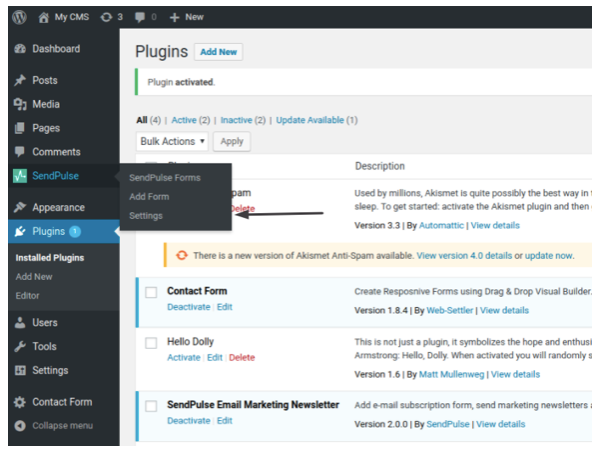Filter plugins by Active (2)
The image size is (613, 456).
[191, 120]
